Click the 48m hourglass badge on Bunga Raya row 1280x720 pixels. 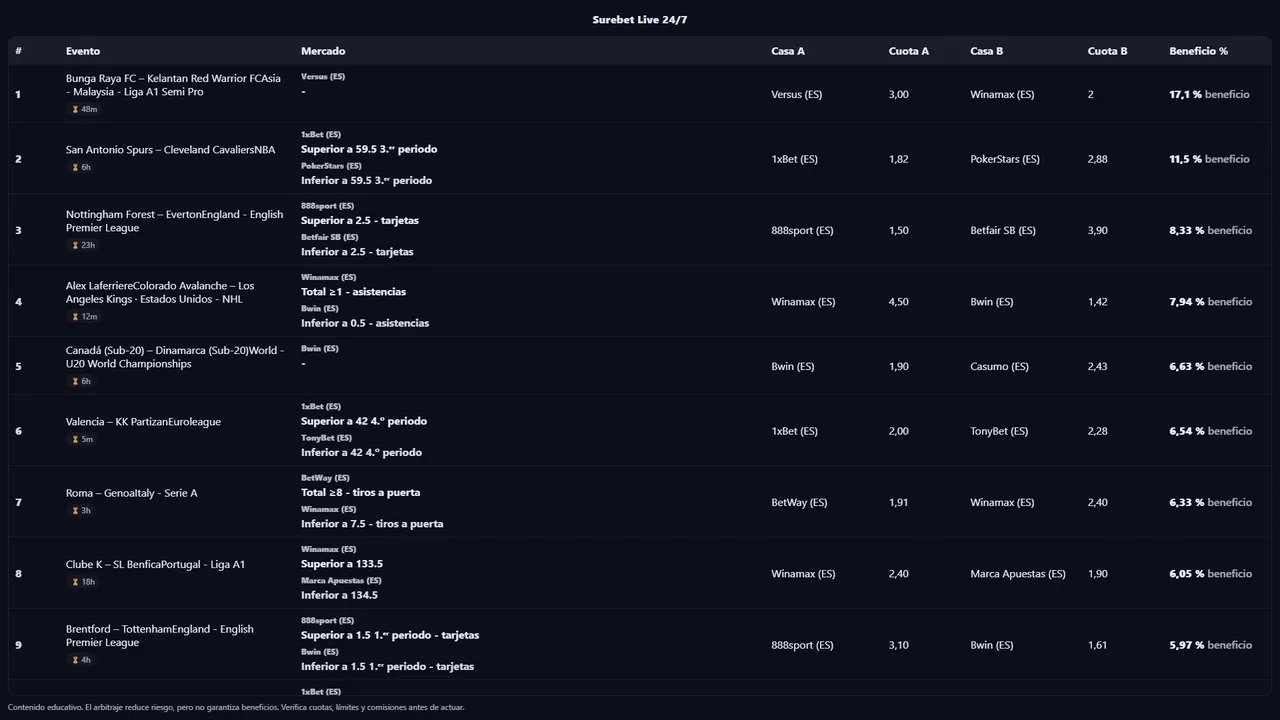pos(85,109)
